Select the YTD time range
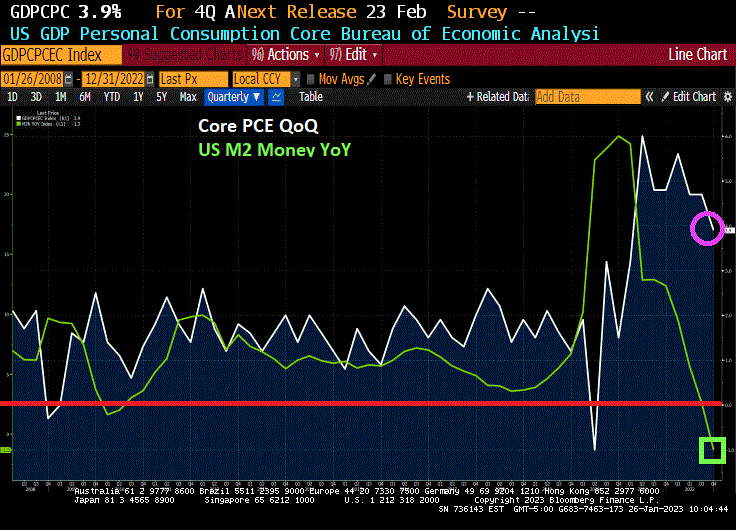 pos(112,97)
